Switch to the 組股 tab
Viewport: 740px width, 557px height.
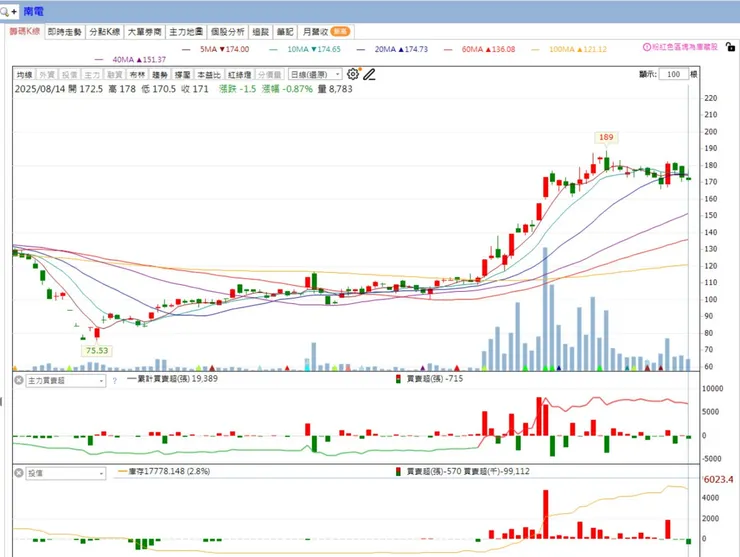261,32
